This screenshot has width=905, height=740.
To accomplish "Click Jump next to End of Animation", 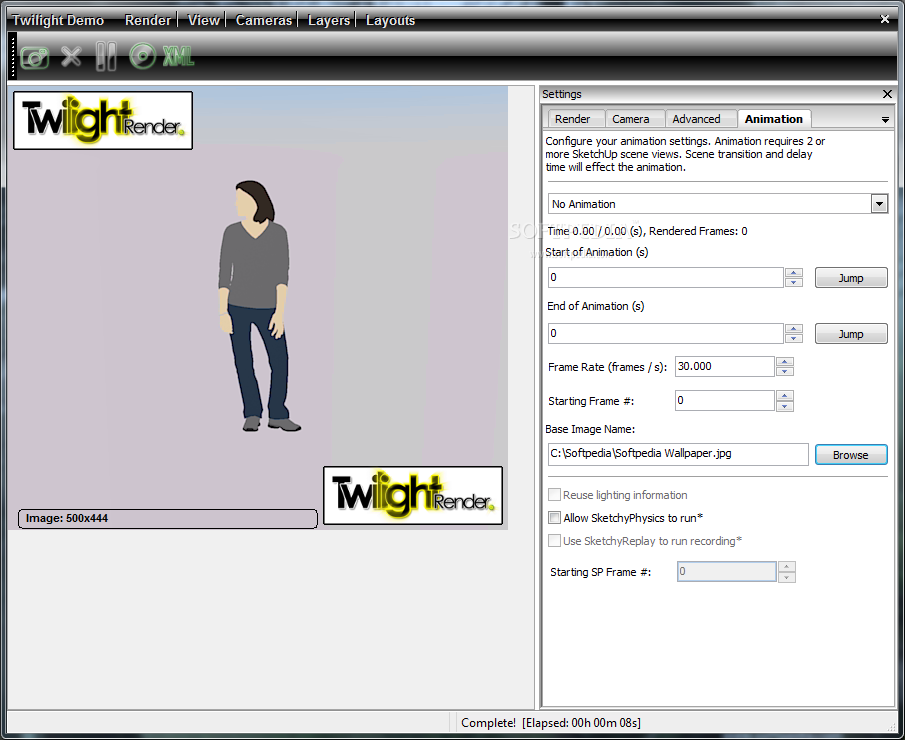I will pos(851,334).
